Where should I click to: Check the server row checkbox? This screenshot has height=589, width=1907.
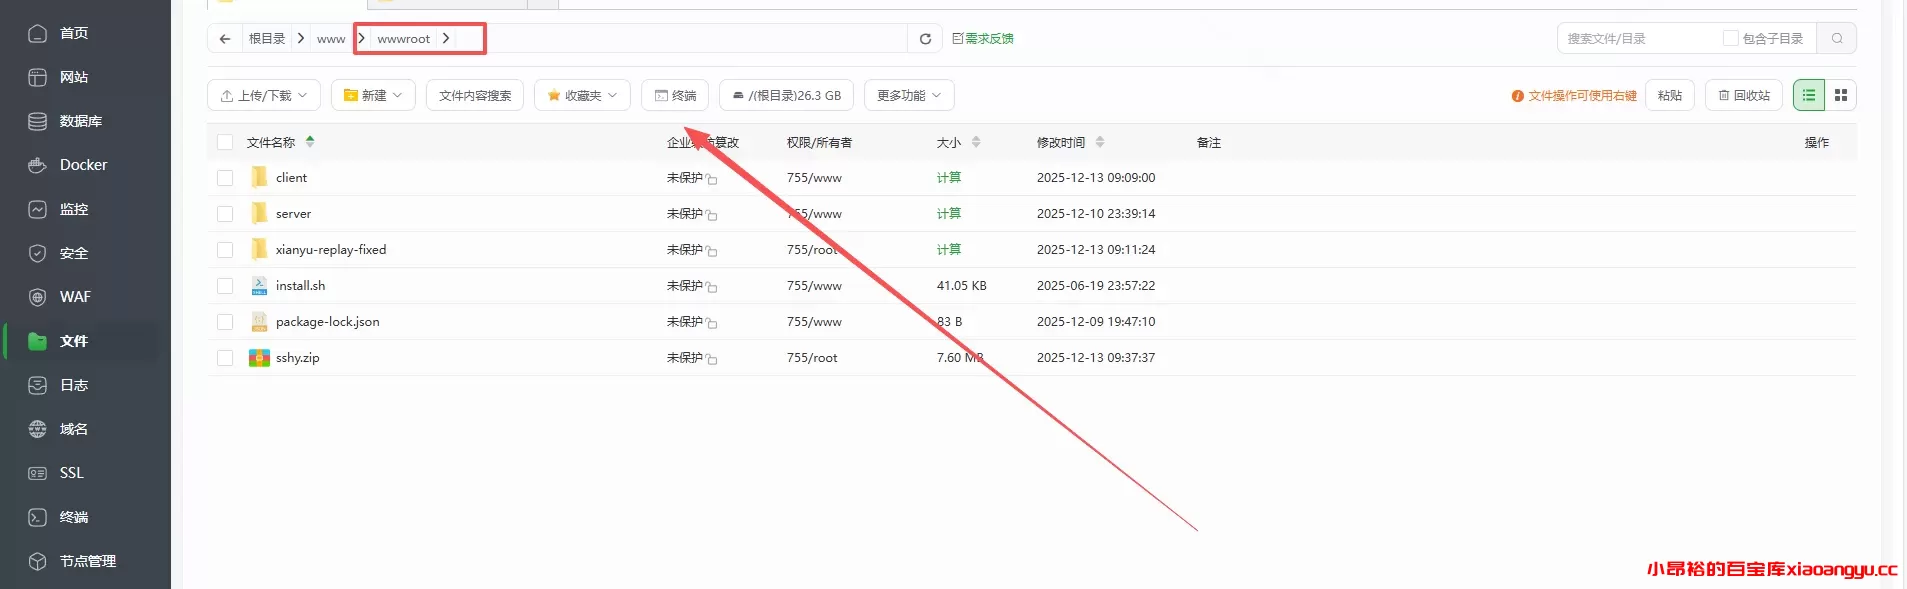click(x=225, y=214)
